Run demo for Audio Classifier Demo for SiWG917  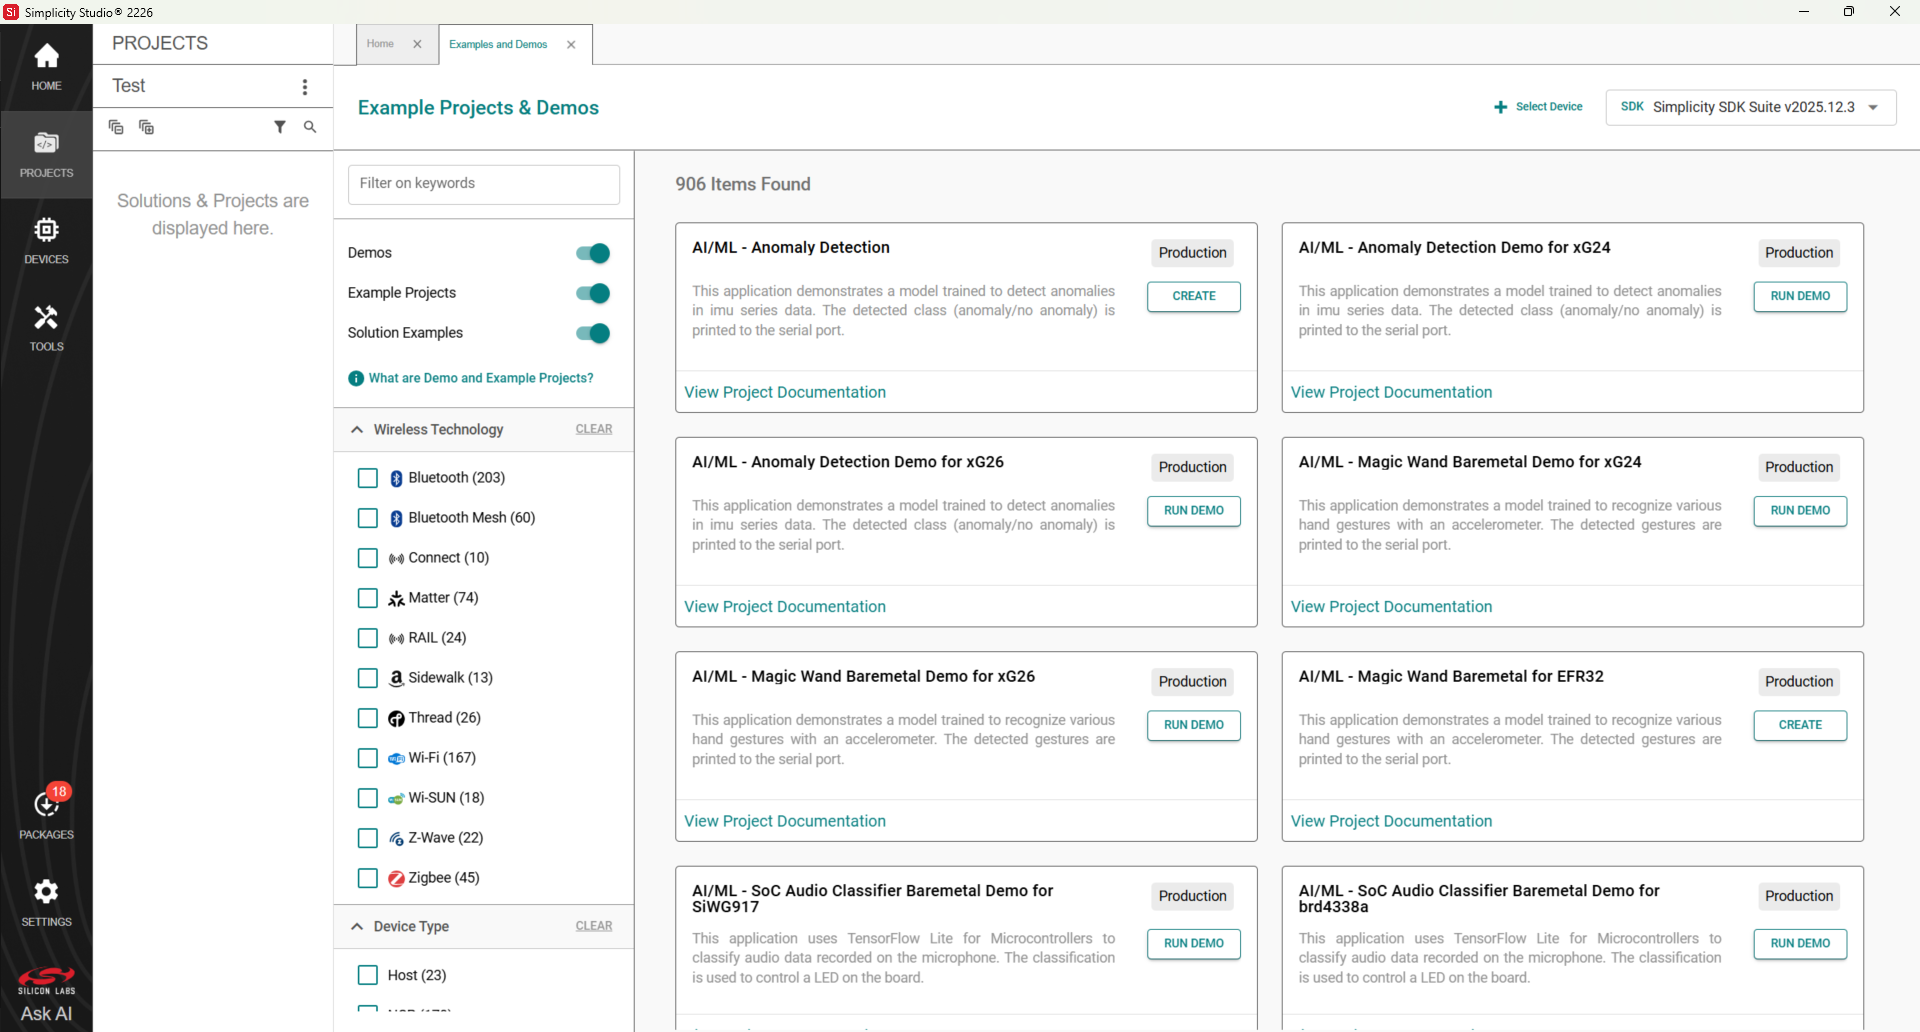(1194, 944)
